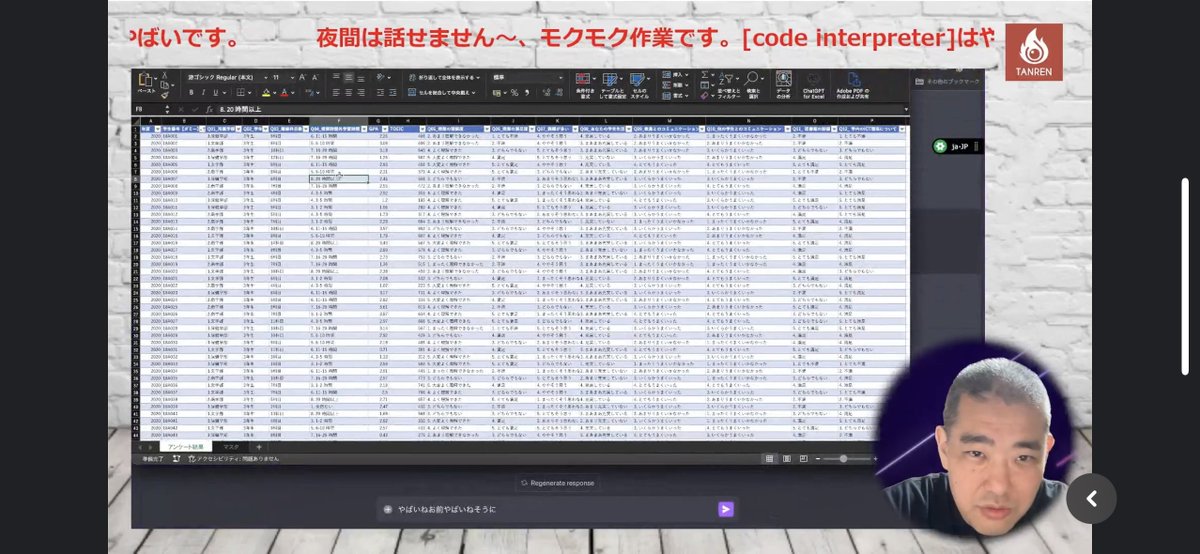Select the Format Painter brush
Viewport: 1200px width, 554px height.
tap(164, 95)
